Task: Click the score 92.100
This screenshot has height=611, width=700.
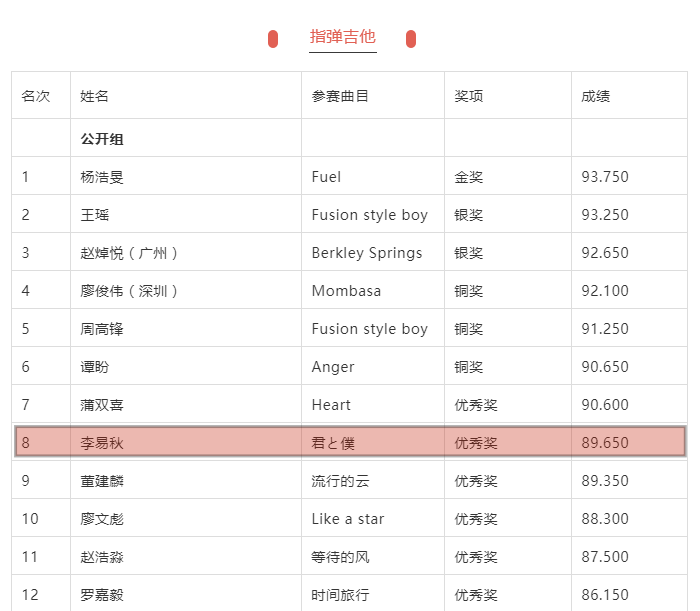Action: click(605, 291)
